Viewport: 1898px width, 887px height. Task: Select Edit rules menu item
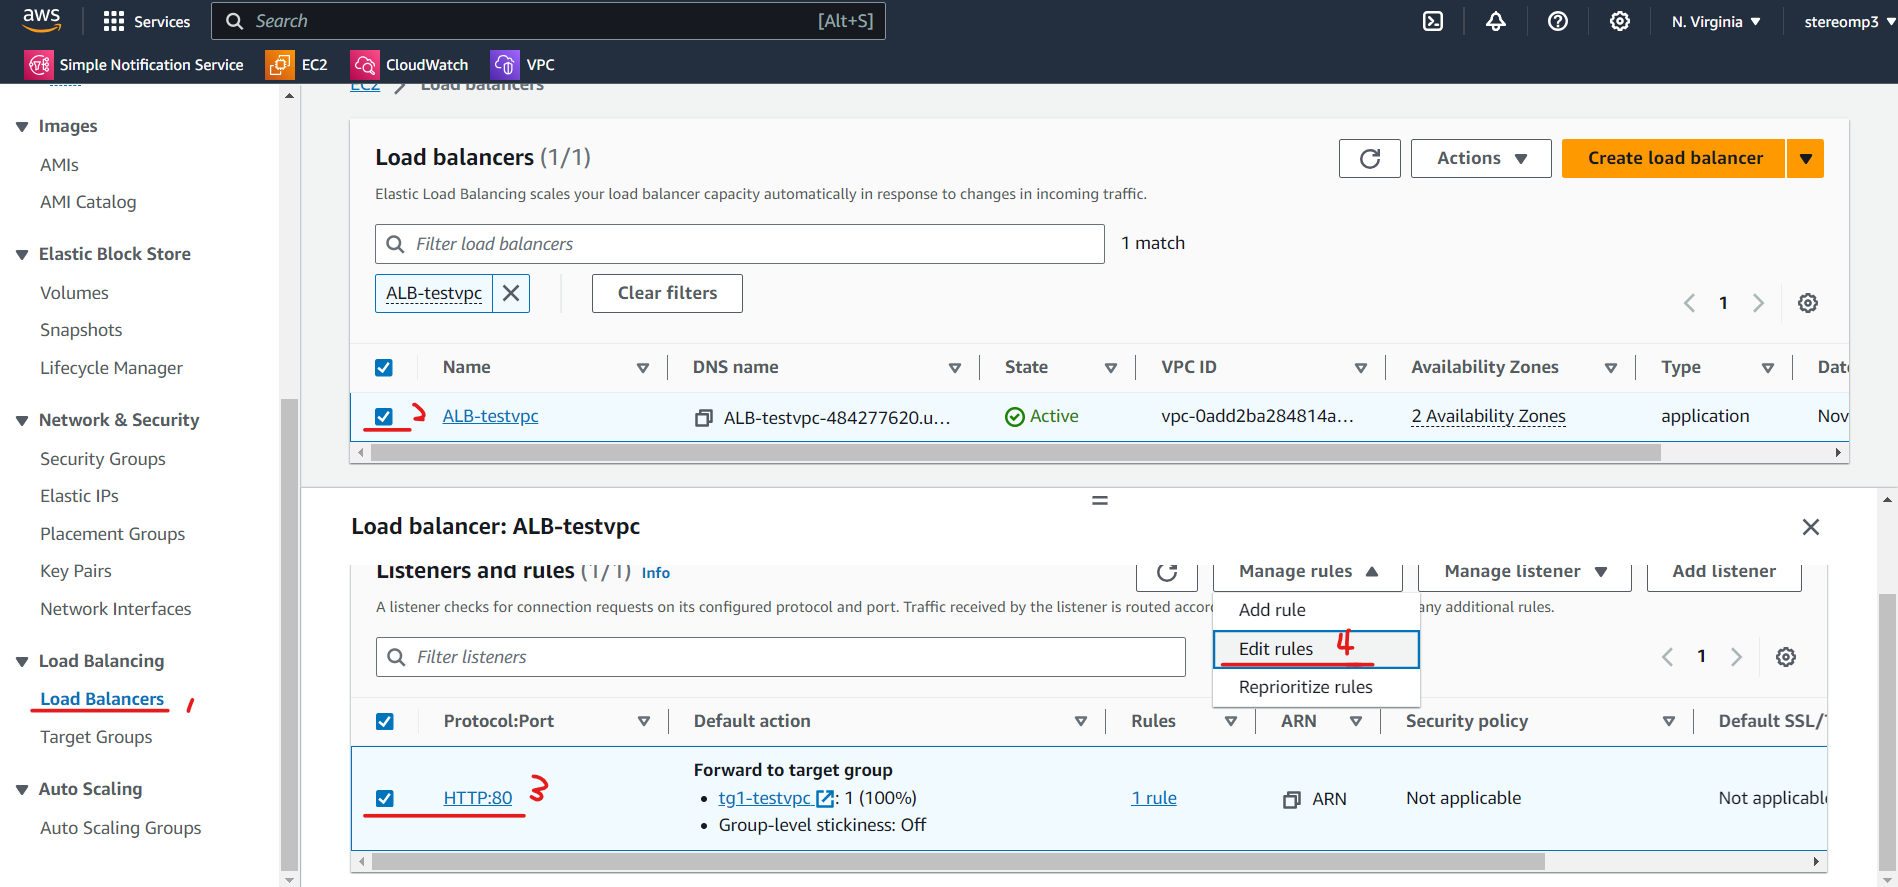pyautogui.click(x=1316, y=649)
